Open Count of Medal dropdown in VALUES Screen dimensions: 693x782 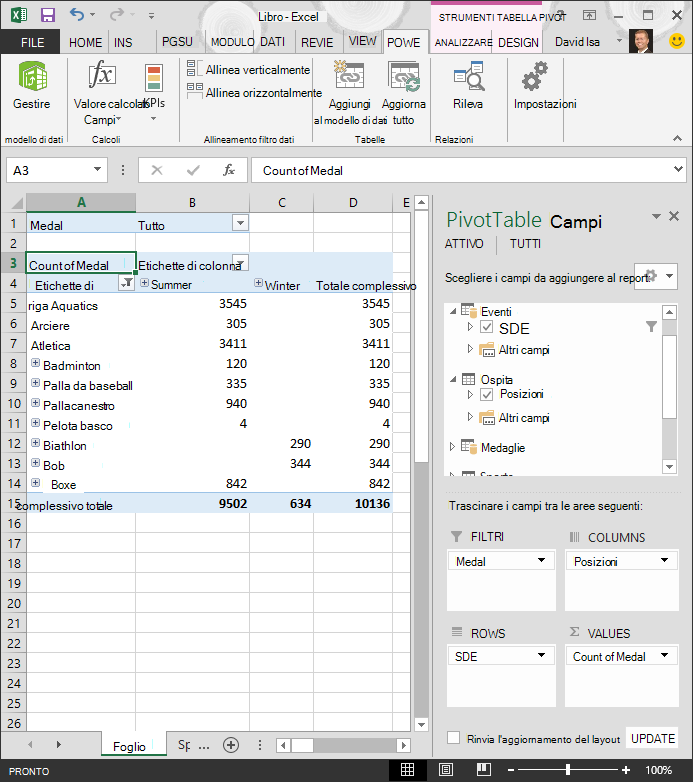664,655
